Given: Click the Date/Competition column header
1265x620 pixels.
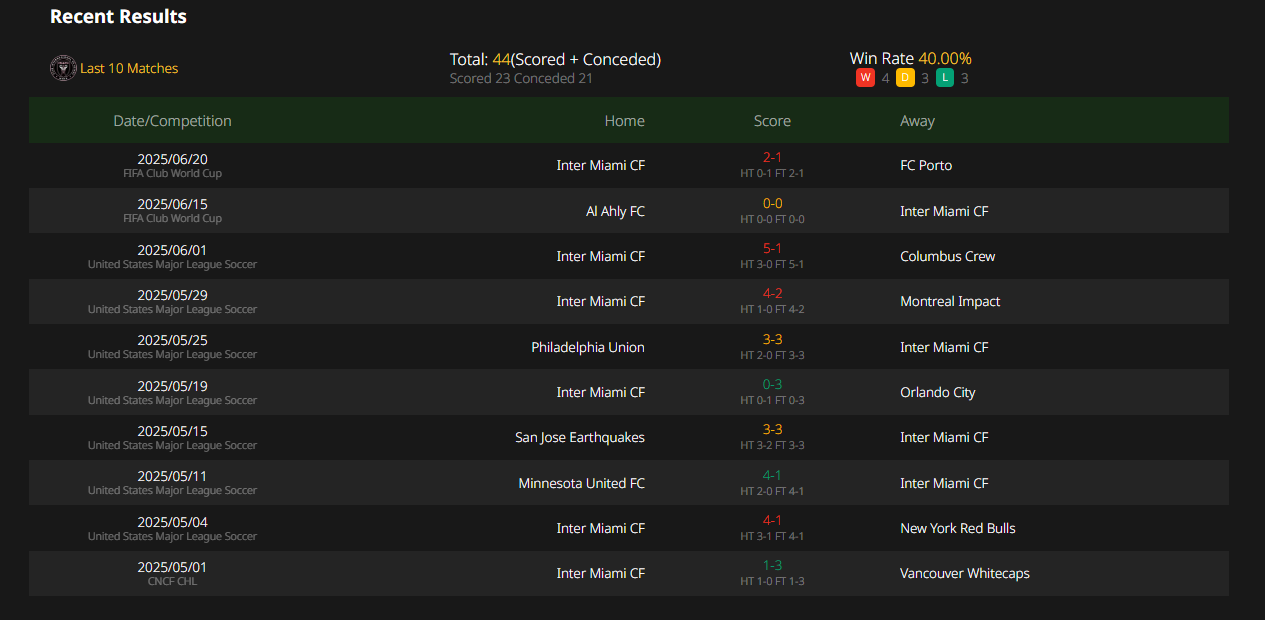Looking at the screenshot, I should click(x=172, y=121).
